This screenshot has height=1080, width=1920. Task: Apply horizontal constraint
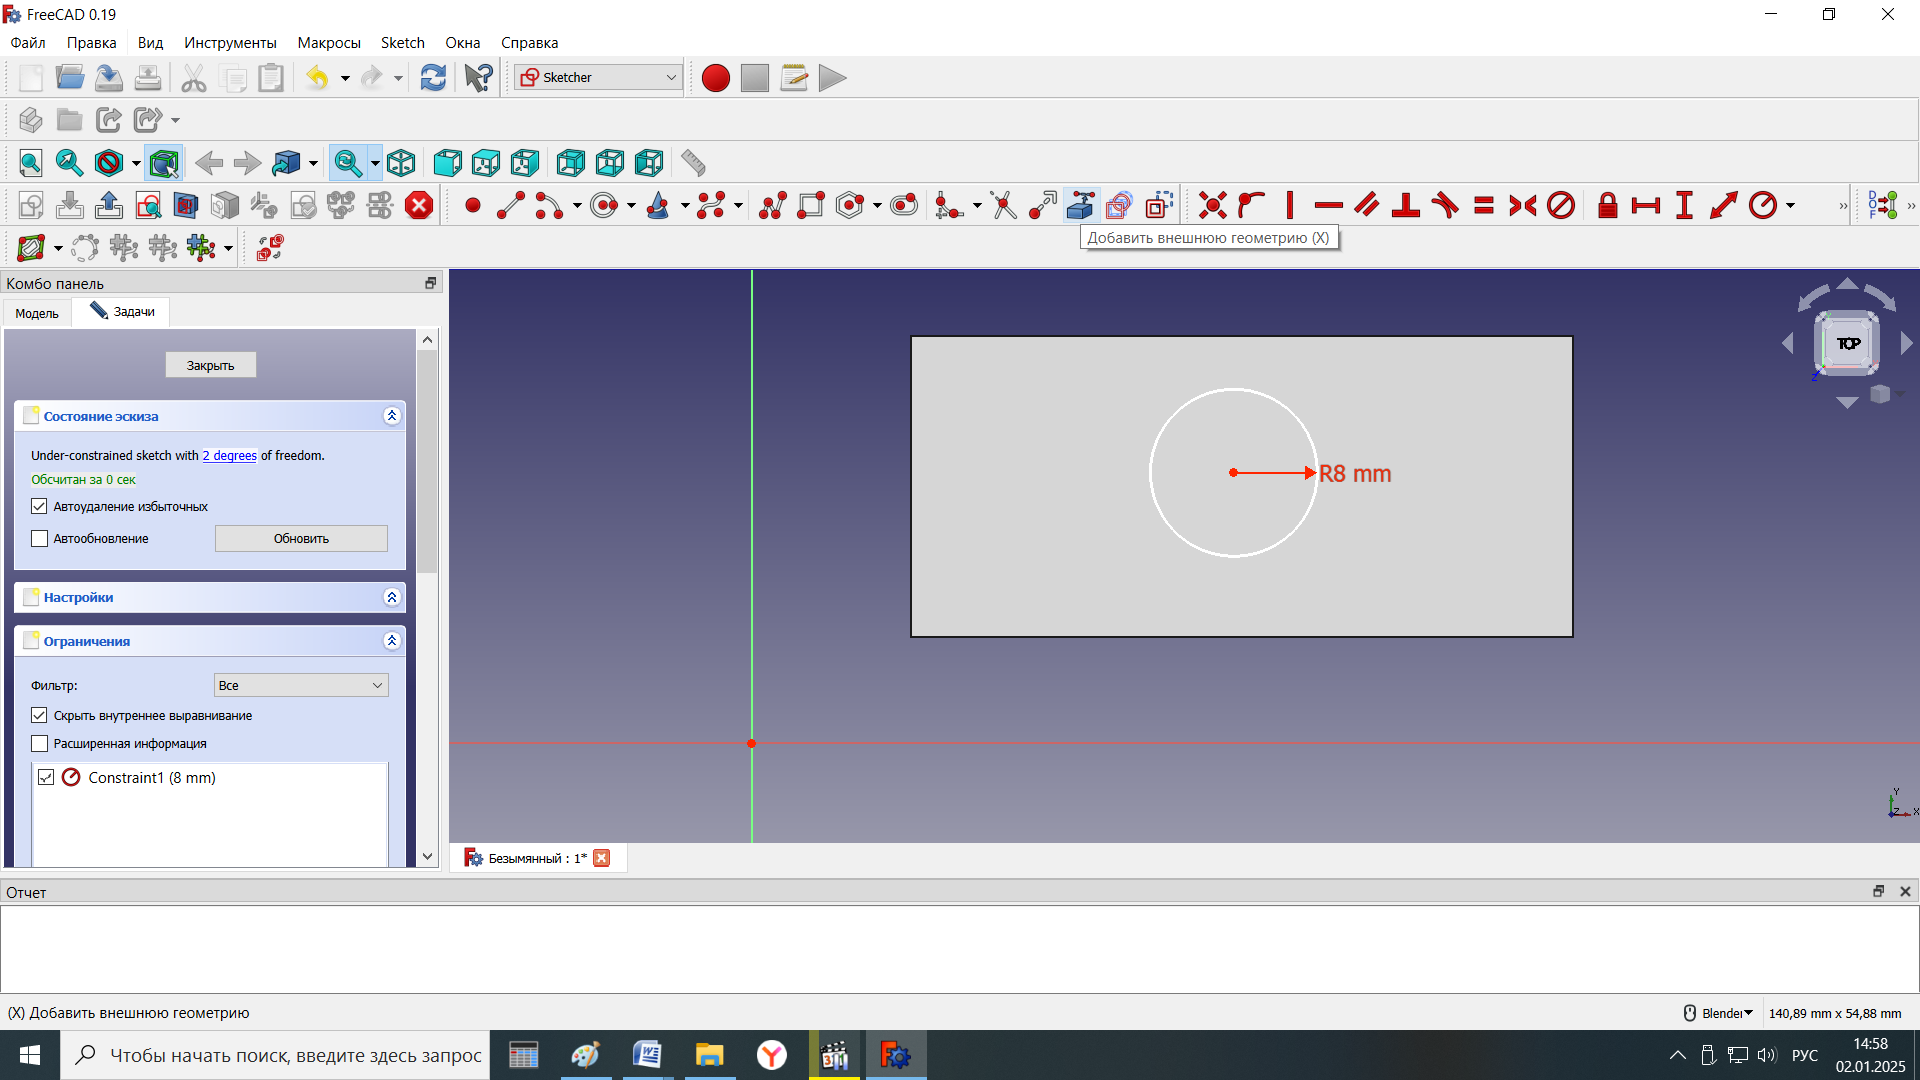[x=1328, y=206]
